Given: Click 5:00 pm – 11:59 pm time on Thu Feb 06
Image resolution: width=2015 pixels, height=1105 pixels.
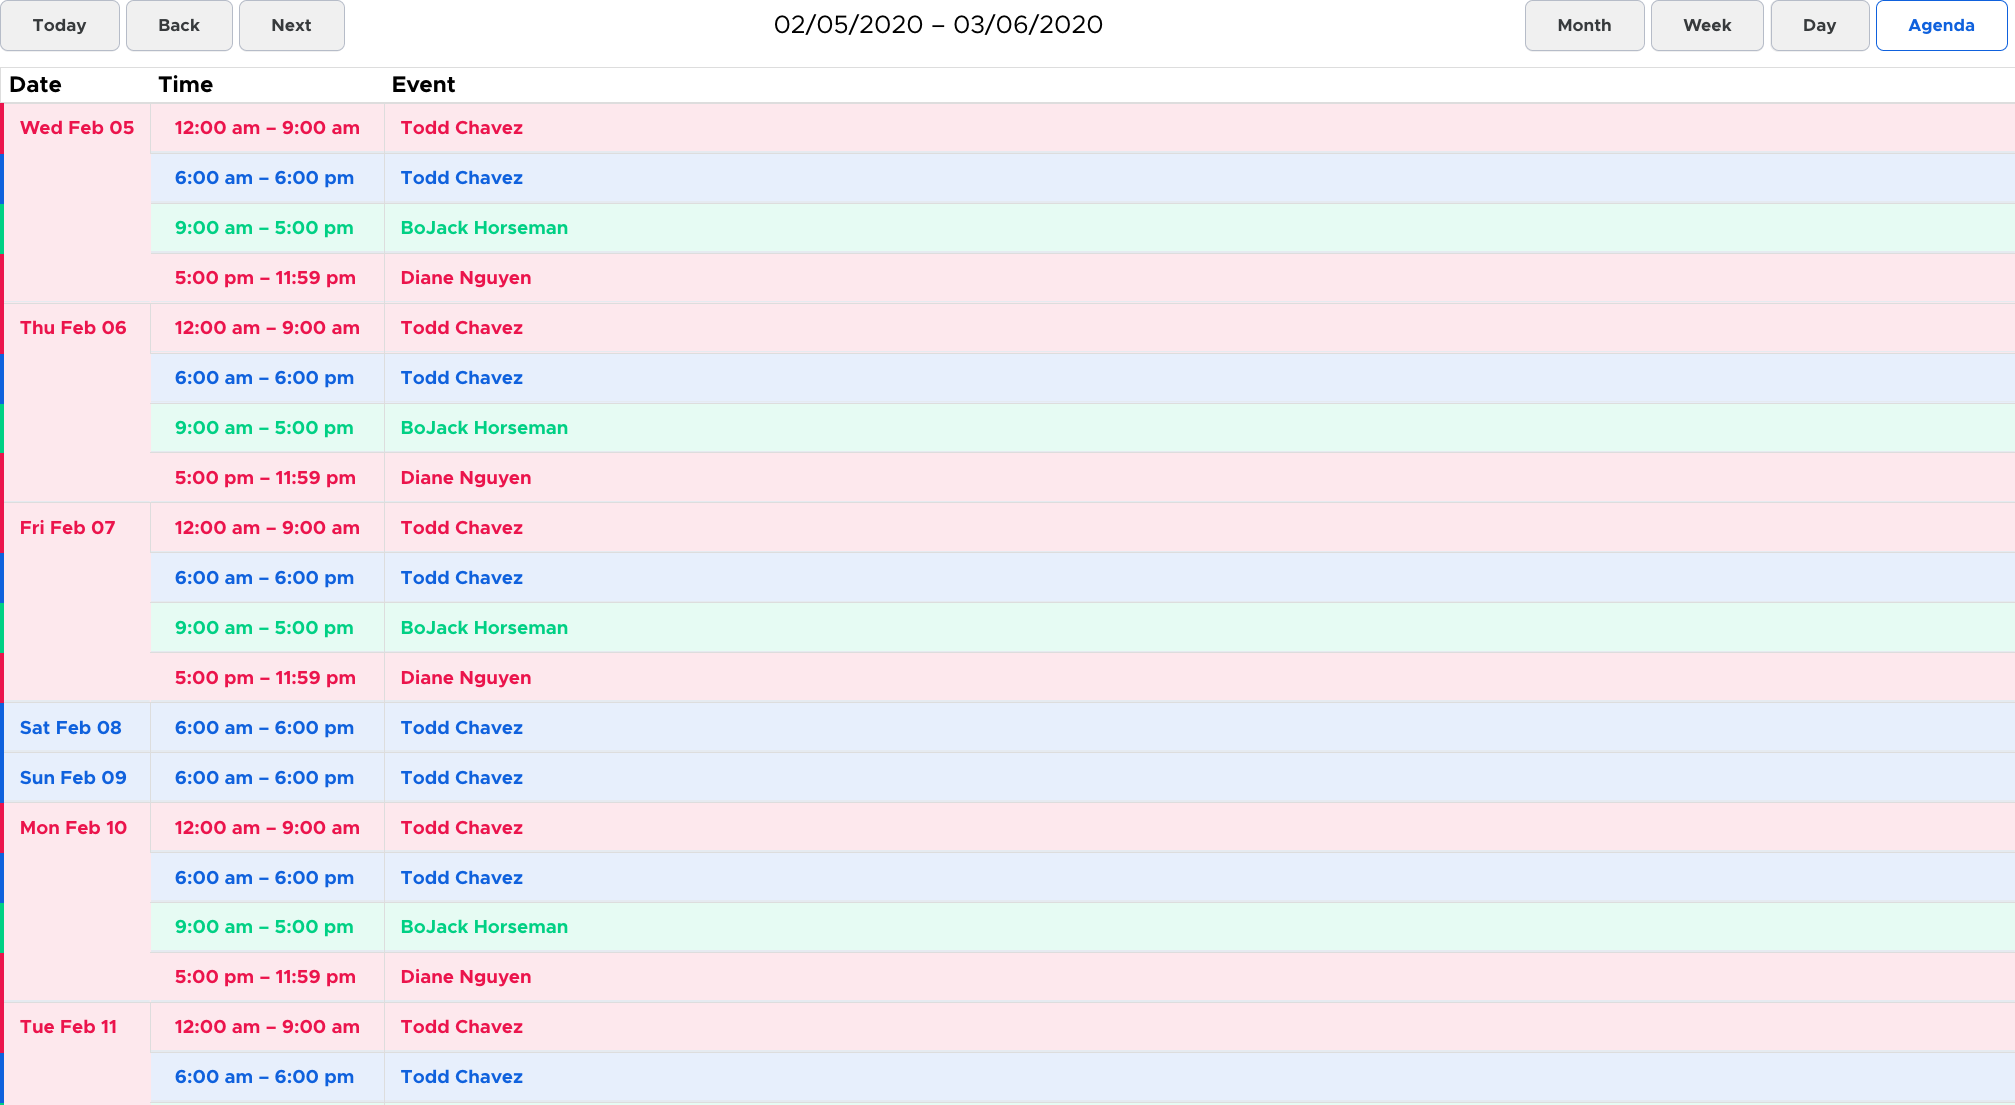Looking at the screenshot, I should [x=265, y=478].
